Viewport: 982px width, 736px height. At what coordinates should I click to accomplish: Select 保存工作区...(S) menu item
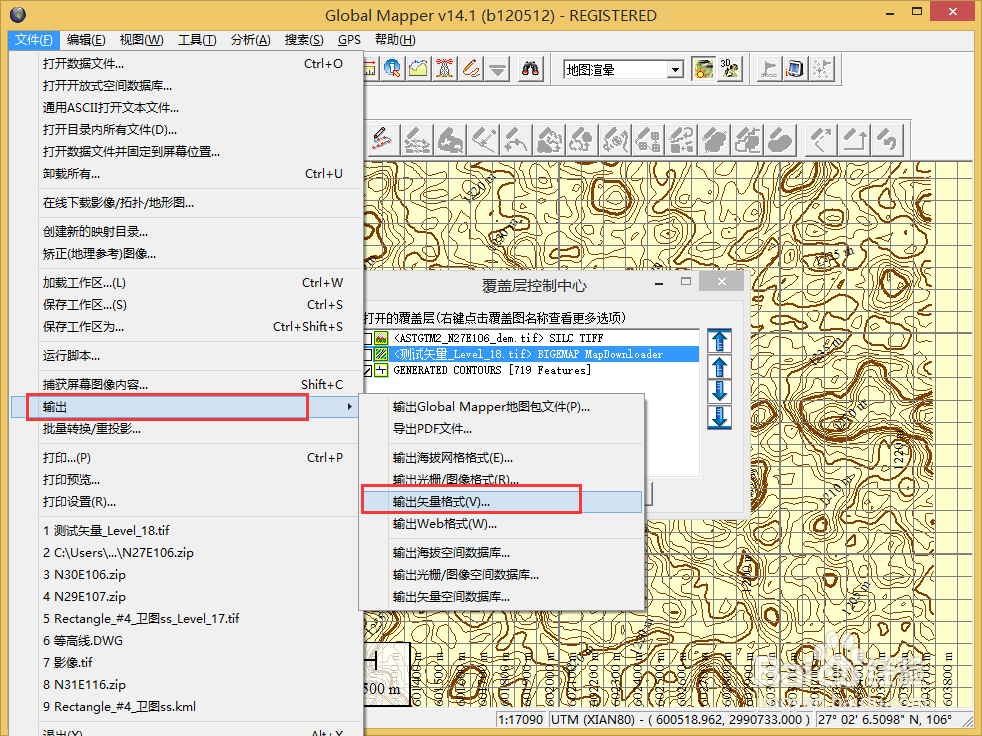tap(187, 305)
